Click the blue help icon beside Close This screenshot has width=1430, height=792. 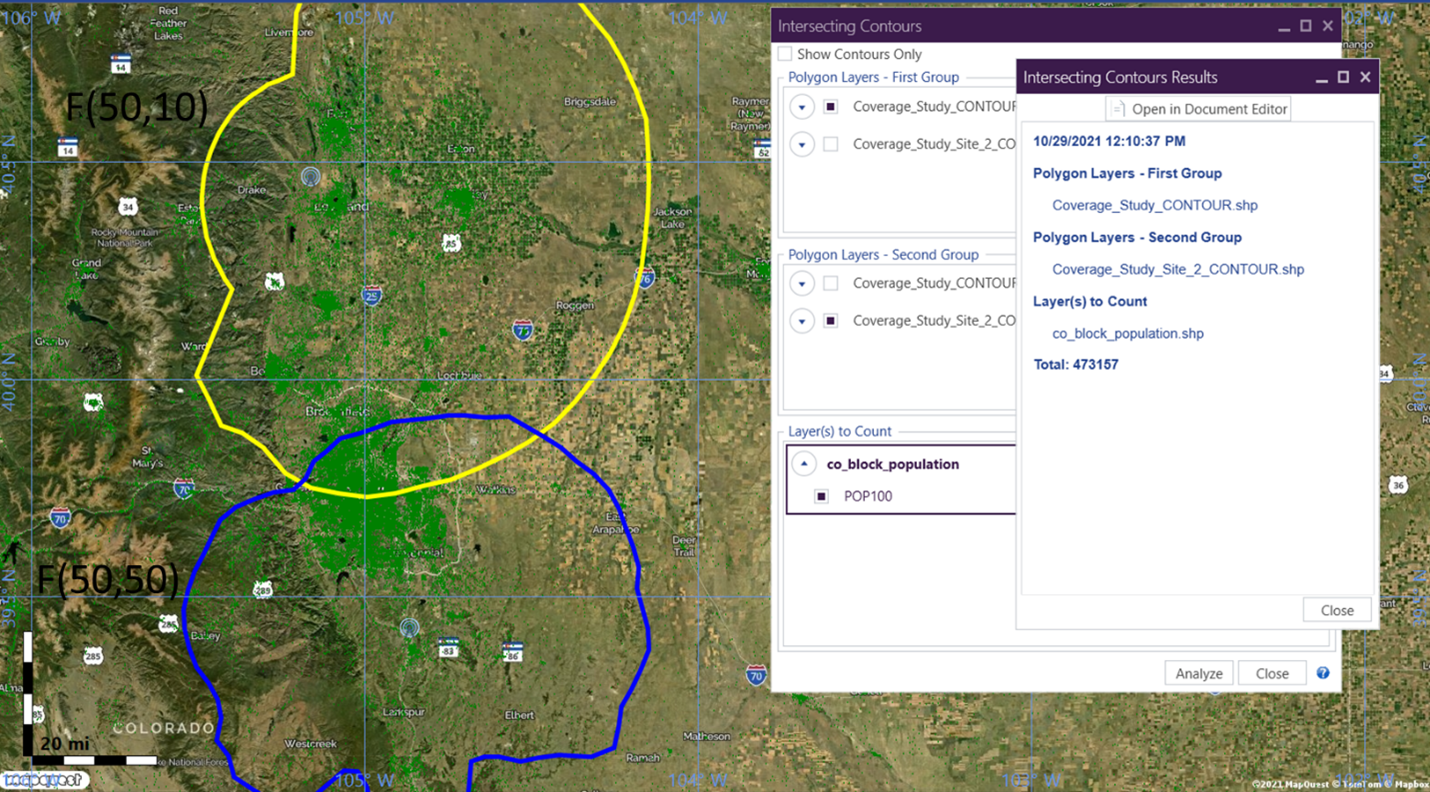click(x=1322, y=673)
